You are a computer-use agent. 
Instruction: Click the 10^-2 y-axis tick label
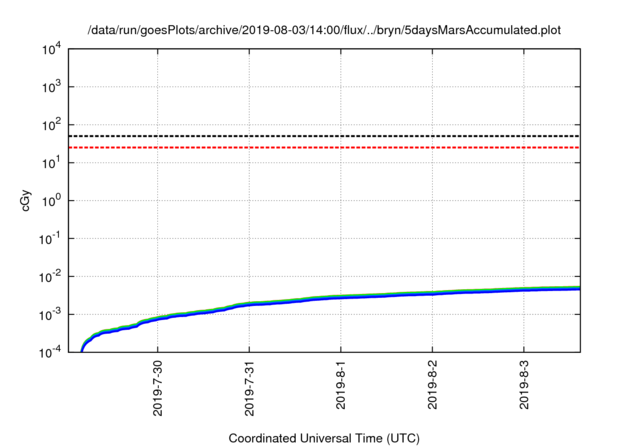click(x=50, y=277)
